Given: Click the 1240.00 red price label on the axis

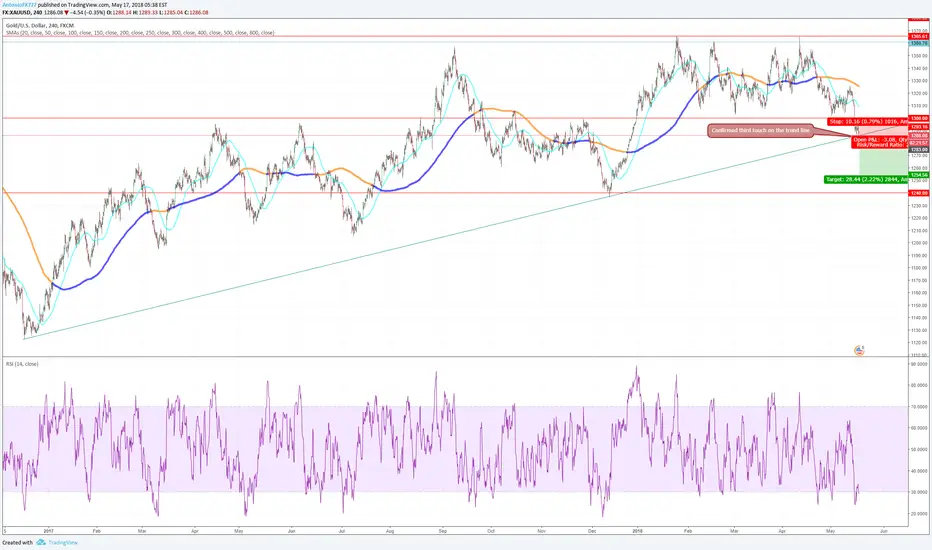Looking at the screenshot, I should click(920, 193).
